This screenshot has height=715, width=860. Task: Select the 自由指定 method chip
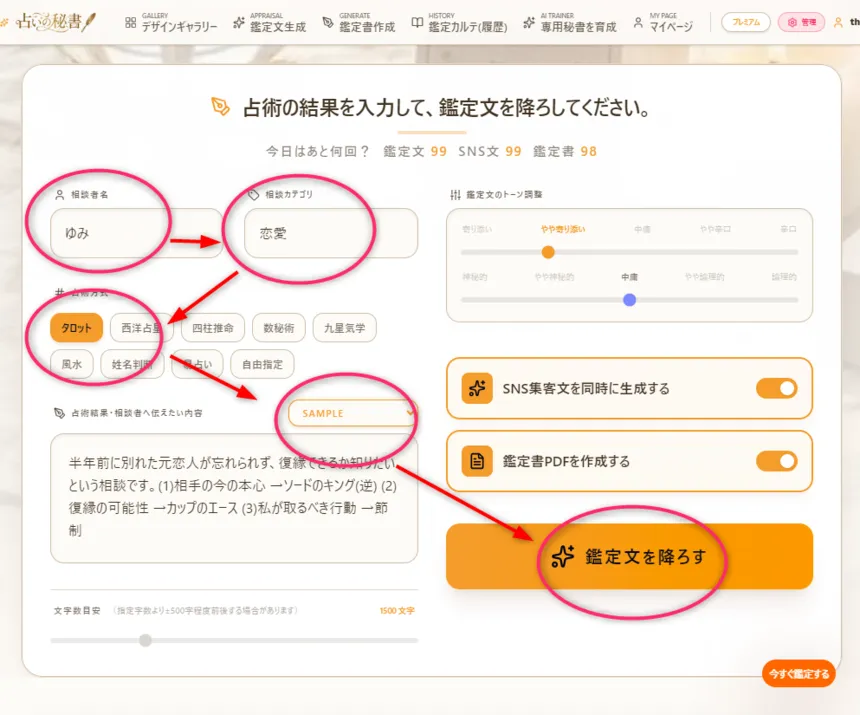(x=262, y=364)
